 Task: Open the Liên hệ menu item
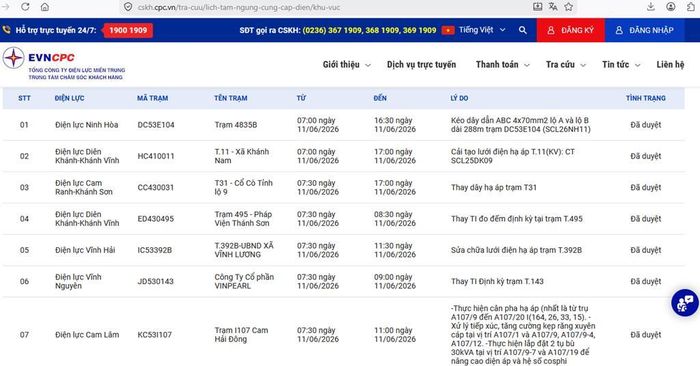[670, 65]
